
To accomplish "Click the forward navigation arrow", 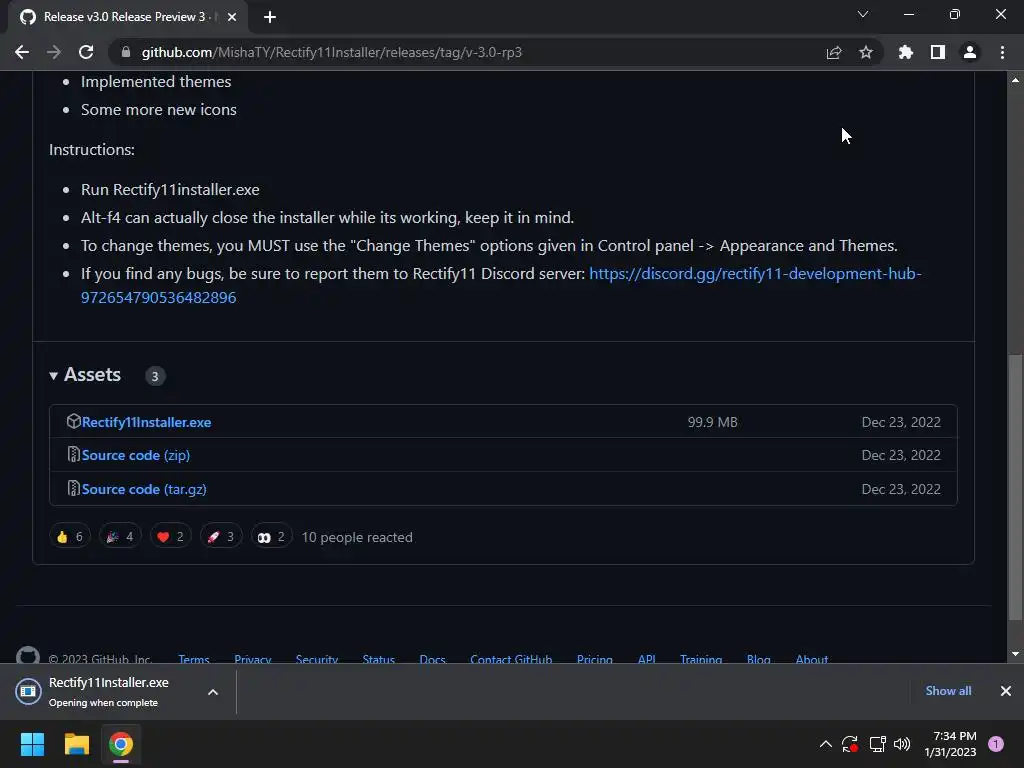I will point(54,52).
